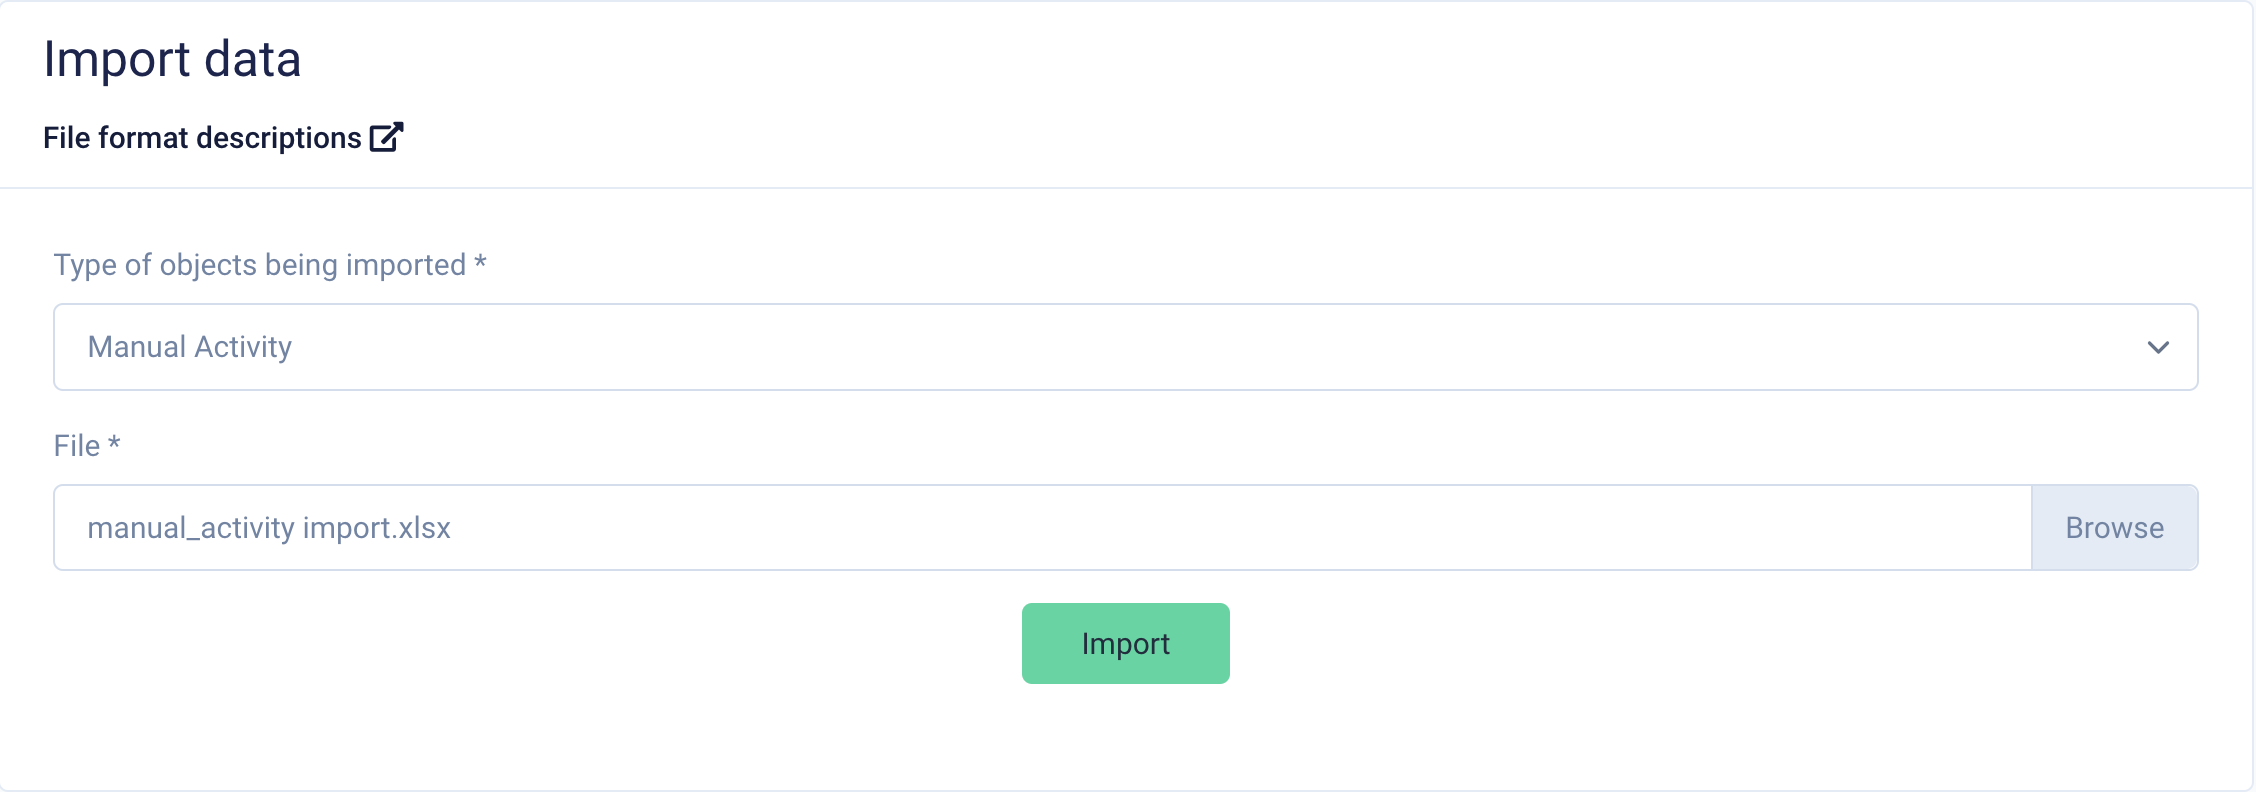
Task: Choose a different file via Browse
Action: (x=2114, y=528)
